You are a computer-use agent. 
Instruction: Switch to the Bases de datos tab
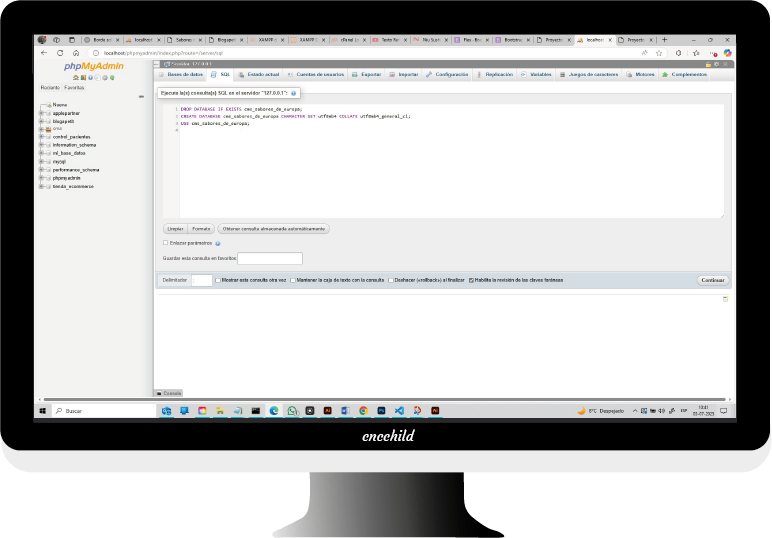click(x=181, y=74)
